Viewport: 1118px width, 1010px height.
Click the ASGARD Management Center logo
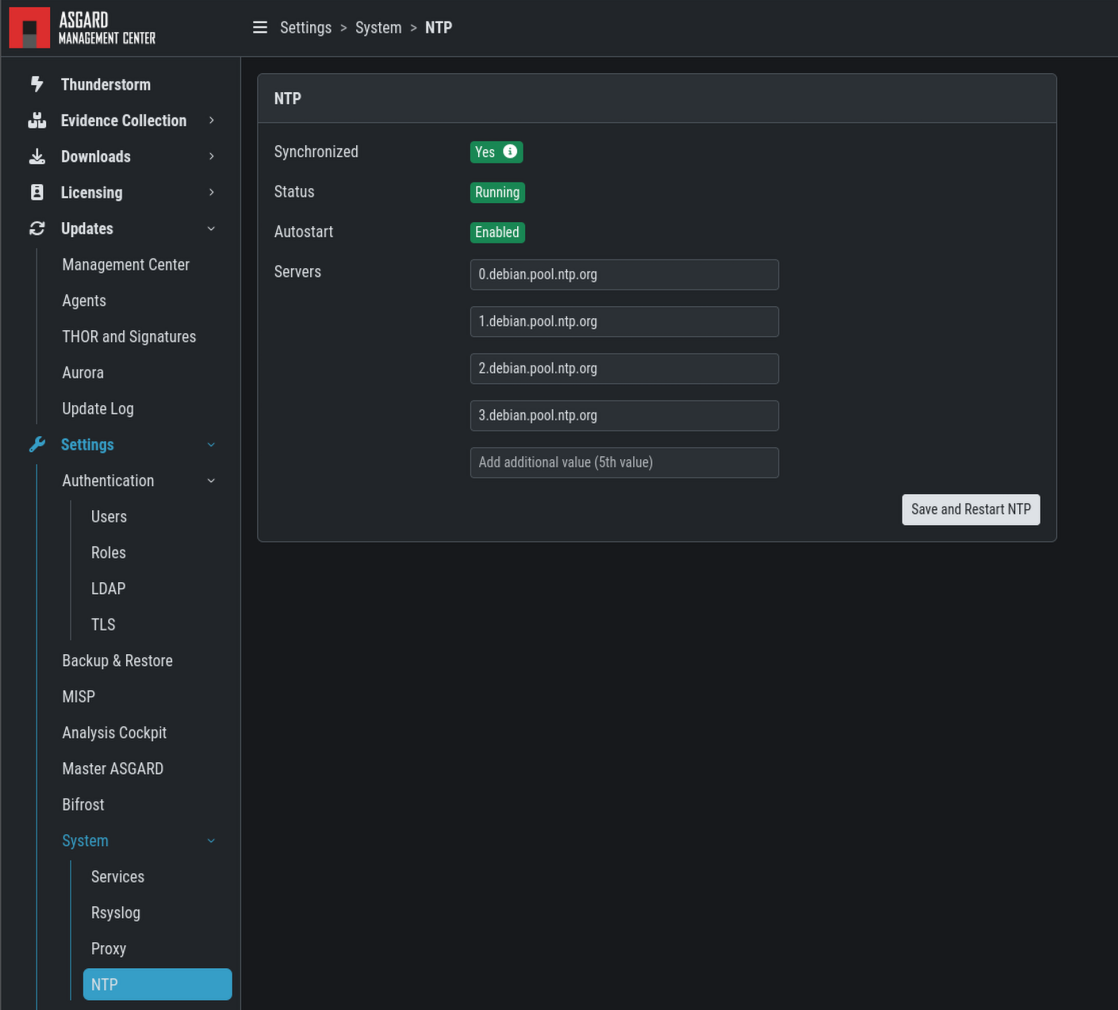click(x=82, y=28)
